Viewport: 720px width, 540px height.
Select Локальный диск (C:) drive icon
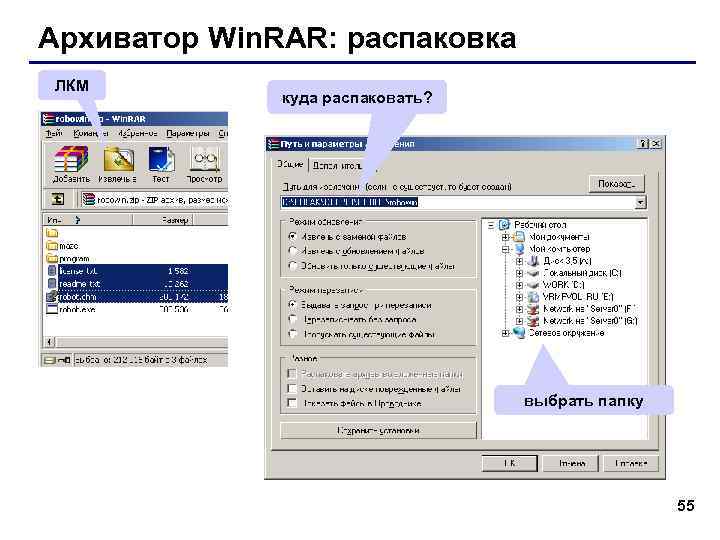[533, 273]
